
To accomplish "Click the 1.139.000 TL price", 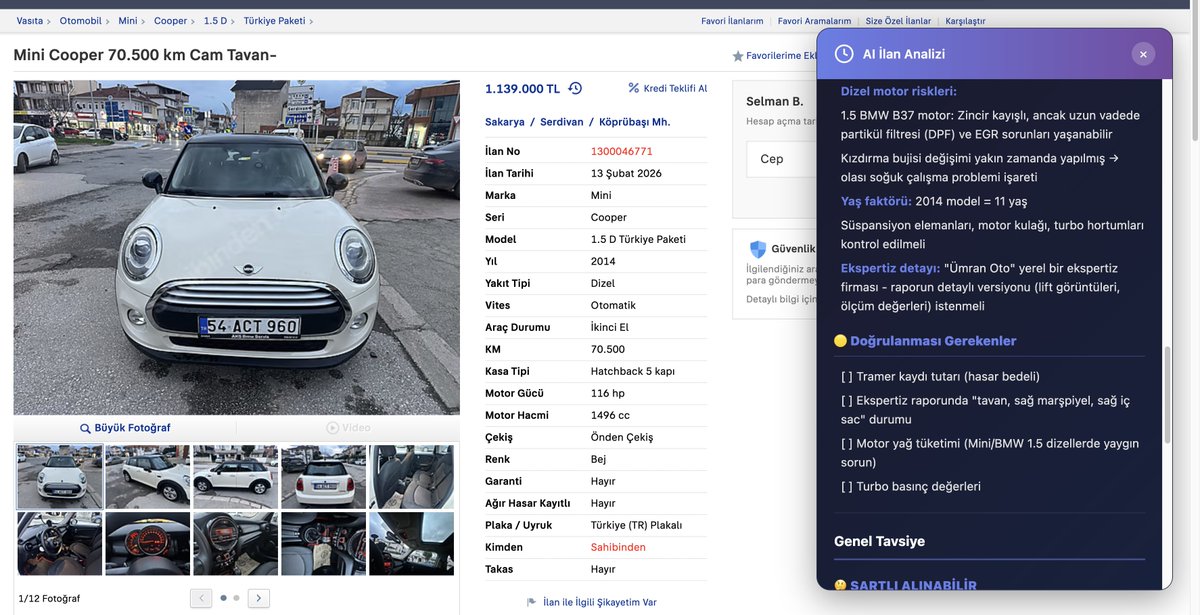I will coord(522,89).
